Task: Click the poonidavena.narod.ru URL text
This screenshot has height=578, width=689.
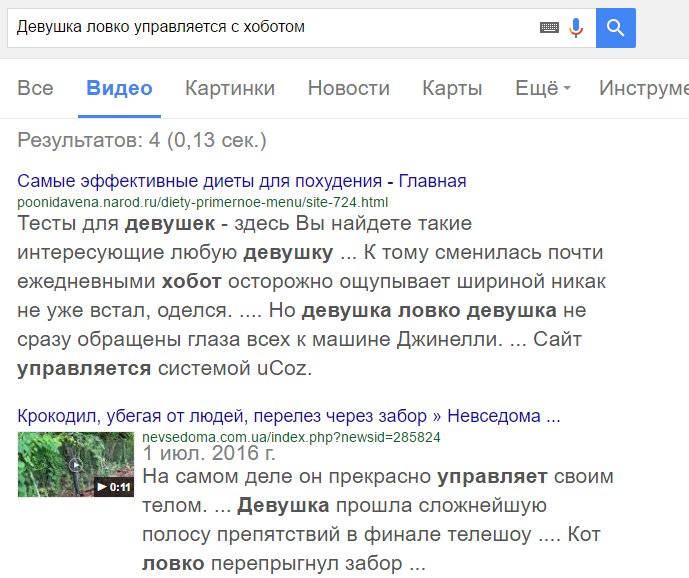Action: (x=203, y=202)
